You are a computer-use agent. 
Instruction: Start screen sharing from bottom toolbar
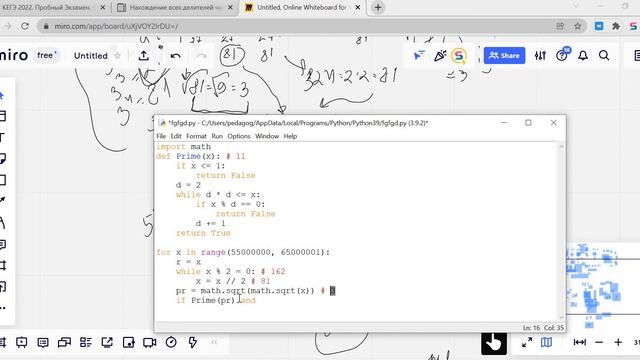(x=107, y=342)
